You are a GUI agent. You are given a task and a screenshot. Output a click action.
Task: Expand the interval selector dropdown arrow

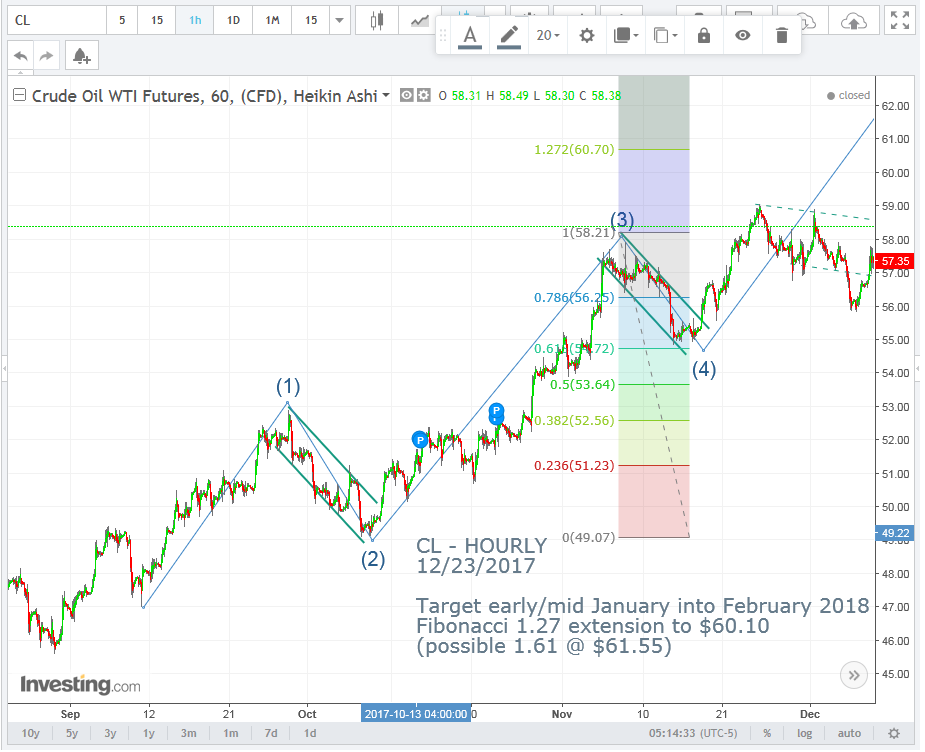(338, 20)
